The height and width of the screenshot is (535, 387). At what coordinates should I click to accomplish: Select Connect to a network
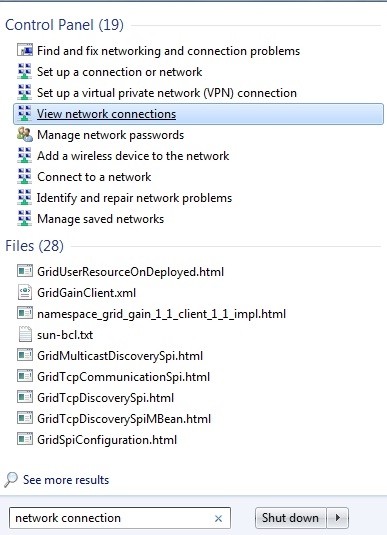94,177
